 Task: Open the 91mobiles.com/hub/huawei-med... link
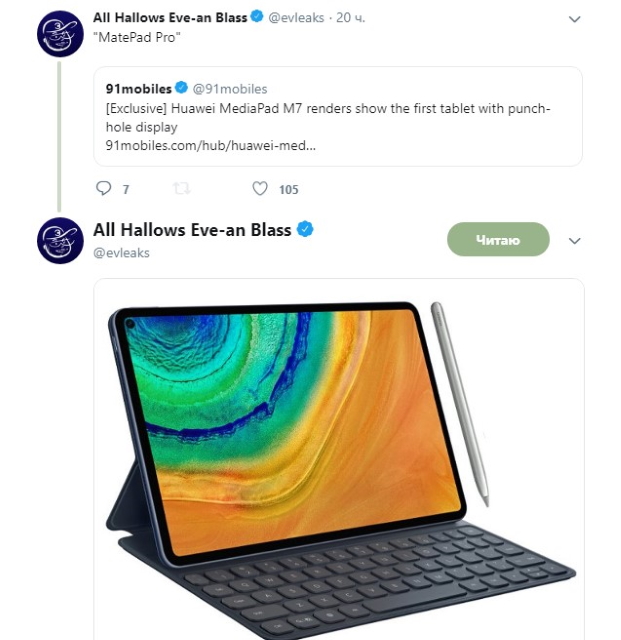coord(210,145)
